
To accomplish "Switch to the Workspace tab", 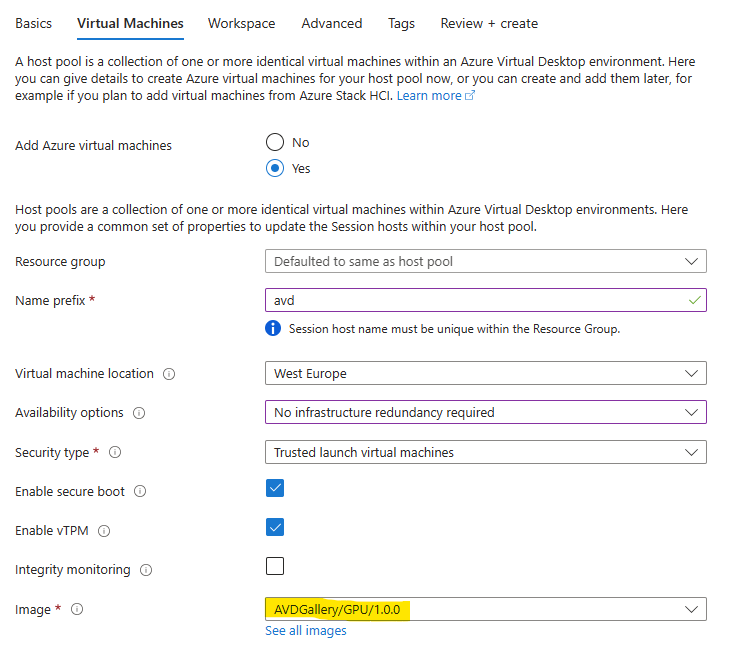I will pyautogui.click(x=241, y=23).
